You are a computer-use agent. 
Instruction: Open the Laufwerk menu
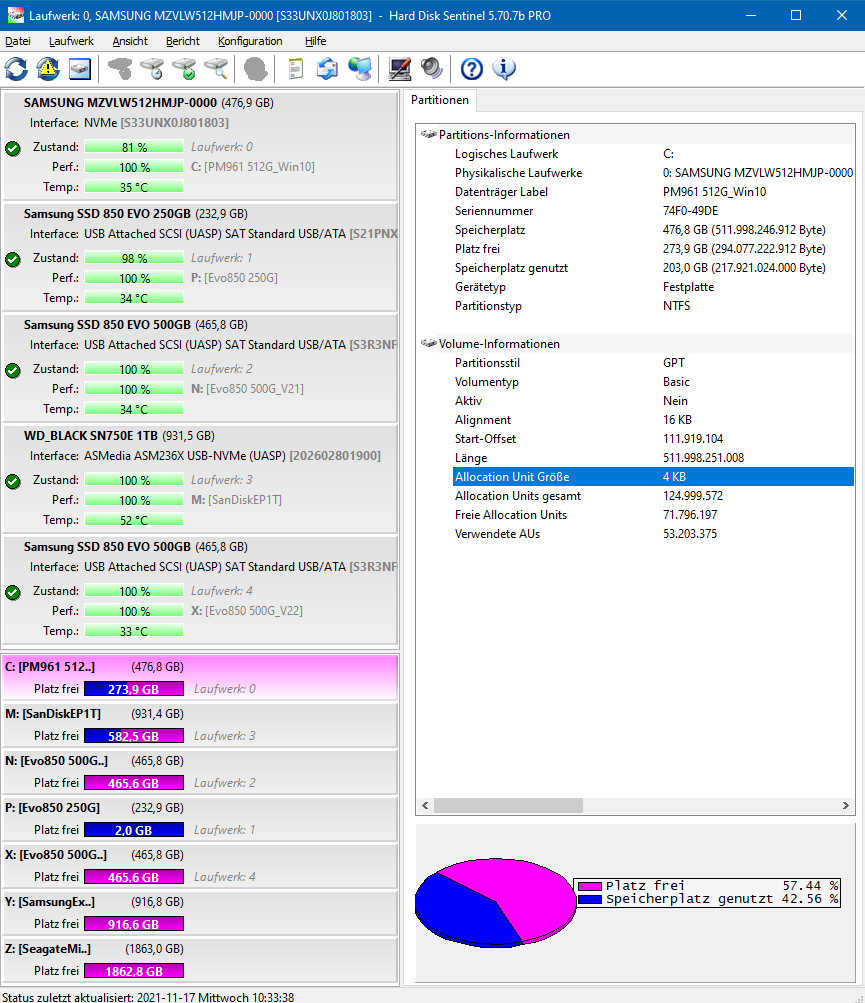click(x=71, y=41)
